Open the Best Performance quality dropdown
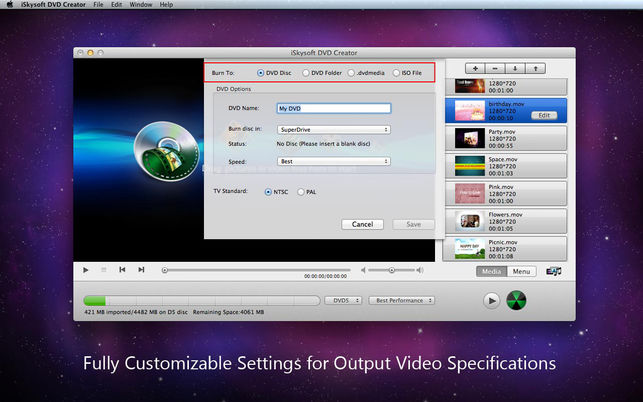This screenshot has height=402, width=643. (401, 301)
